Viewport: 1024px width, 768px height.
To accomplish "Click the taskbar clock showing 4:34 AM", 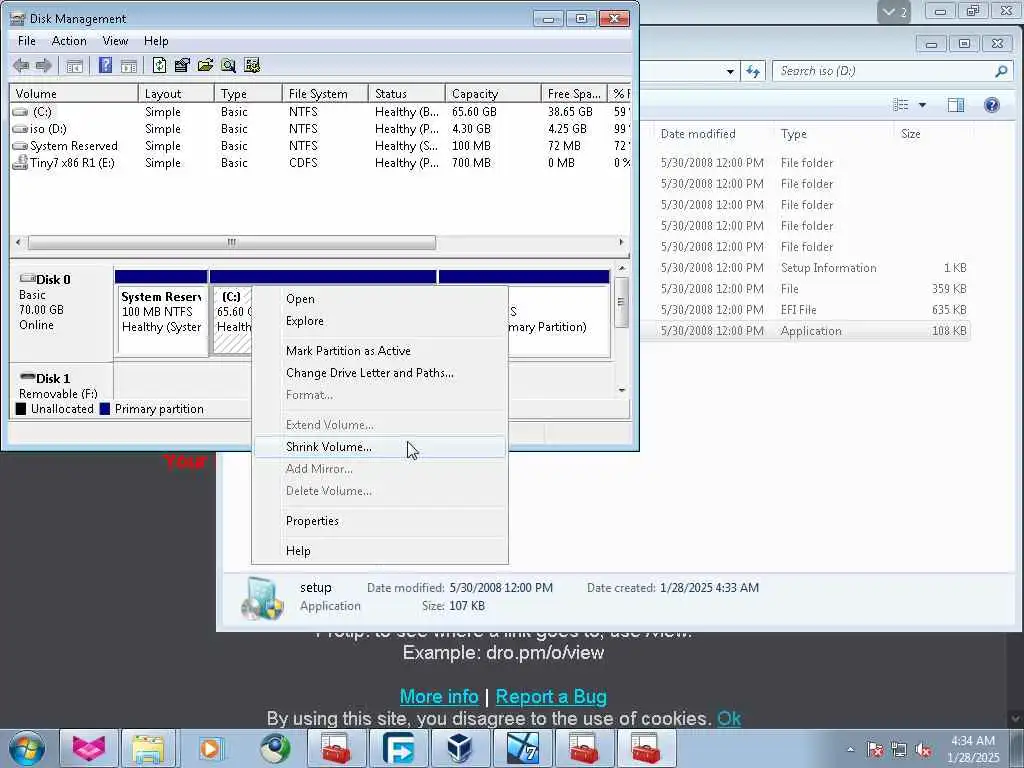I will point(973,749).
